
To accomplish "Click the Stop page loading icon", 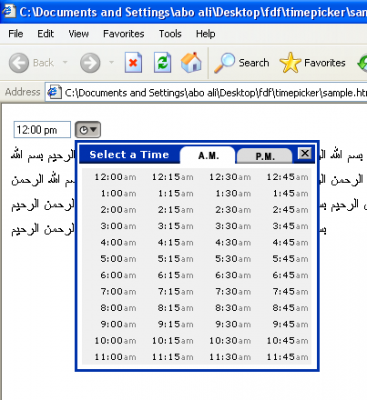I will click(133, 63).
